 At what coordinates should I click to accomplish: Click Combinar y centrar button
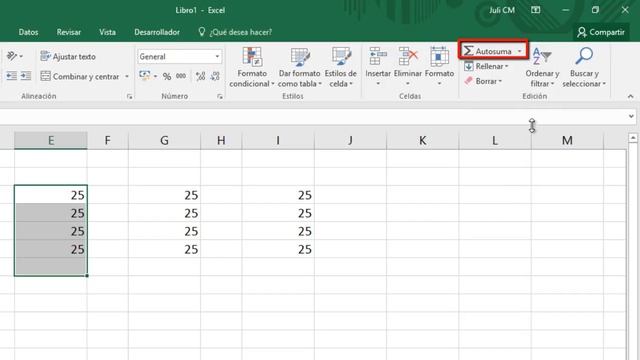coord(80,76)
